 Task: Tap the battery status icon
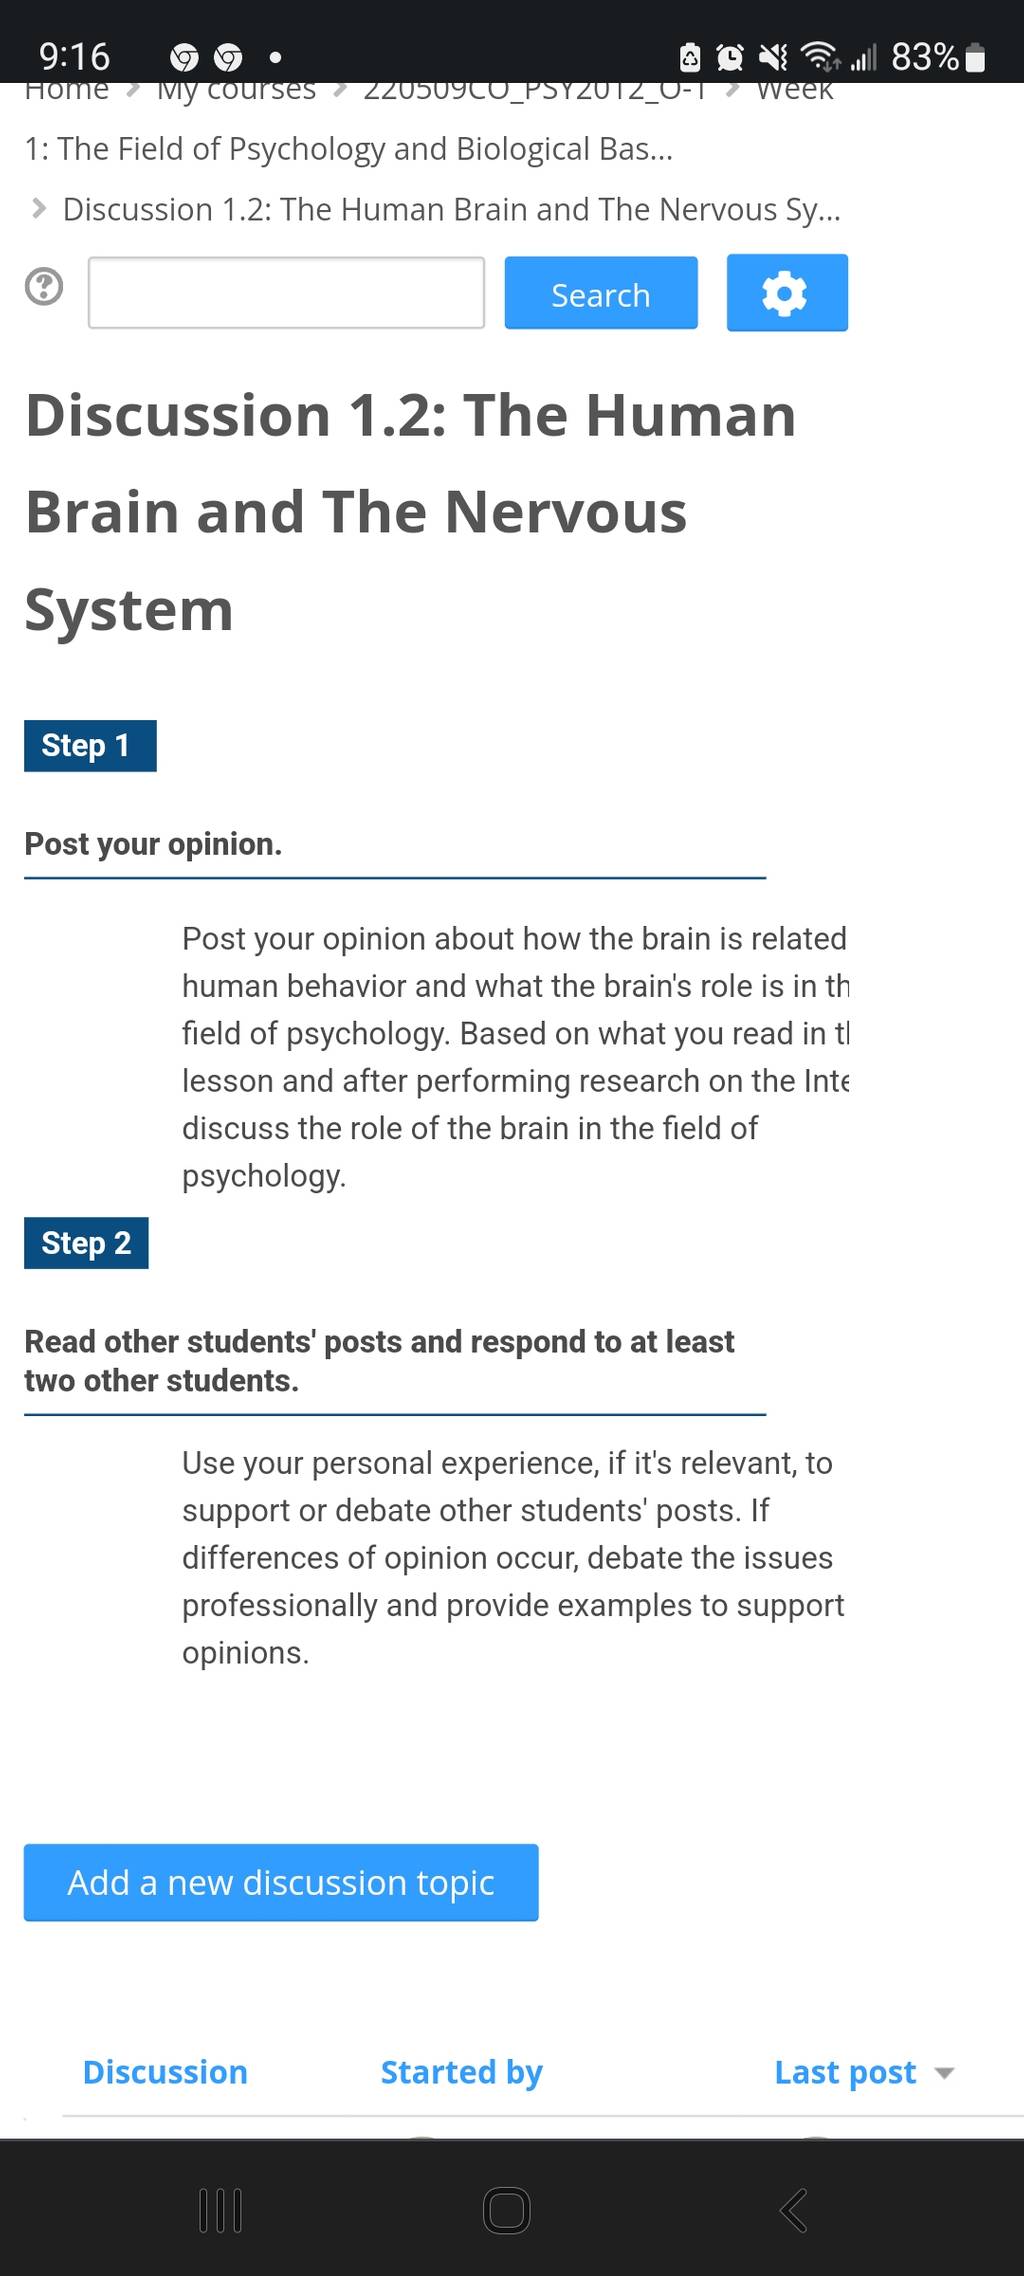[977, 58]
